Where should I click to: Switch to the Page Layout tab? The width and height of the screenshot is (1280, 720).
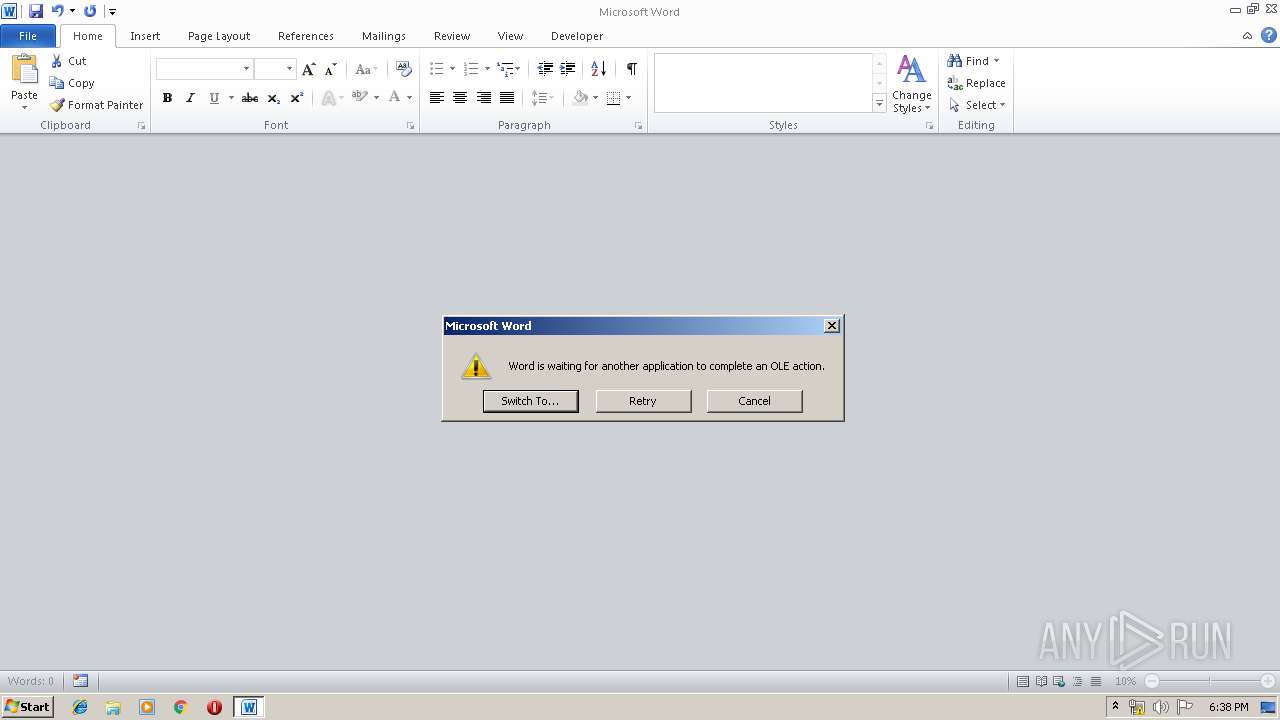(x=219, y=36)
